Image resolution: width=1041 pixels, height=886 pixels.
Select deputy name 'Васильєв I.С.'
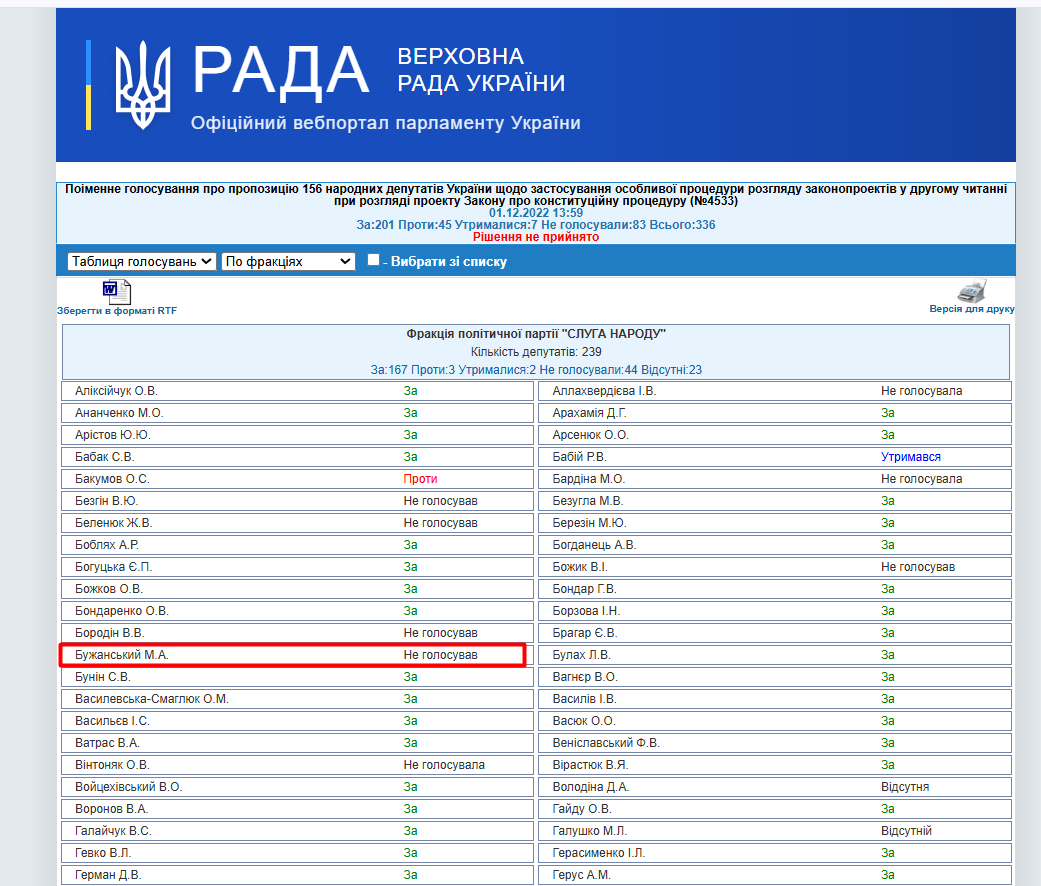point(112,721)
